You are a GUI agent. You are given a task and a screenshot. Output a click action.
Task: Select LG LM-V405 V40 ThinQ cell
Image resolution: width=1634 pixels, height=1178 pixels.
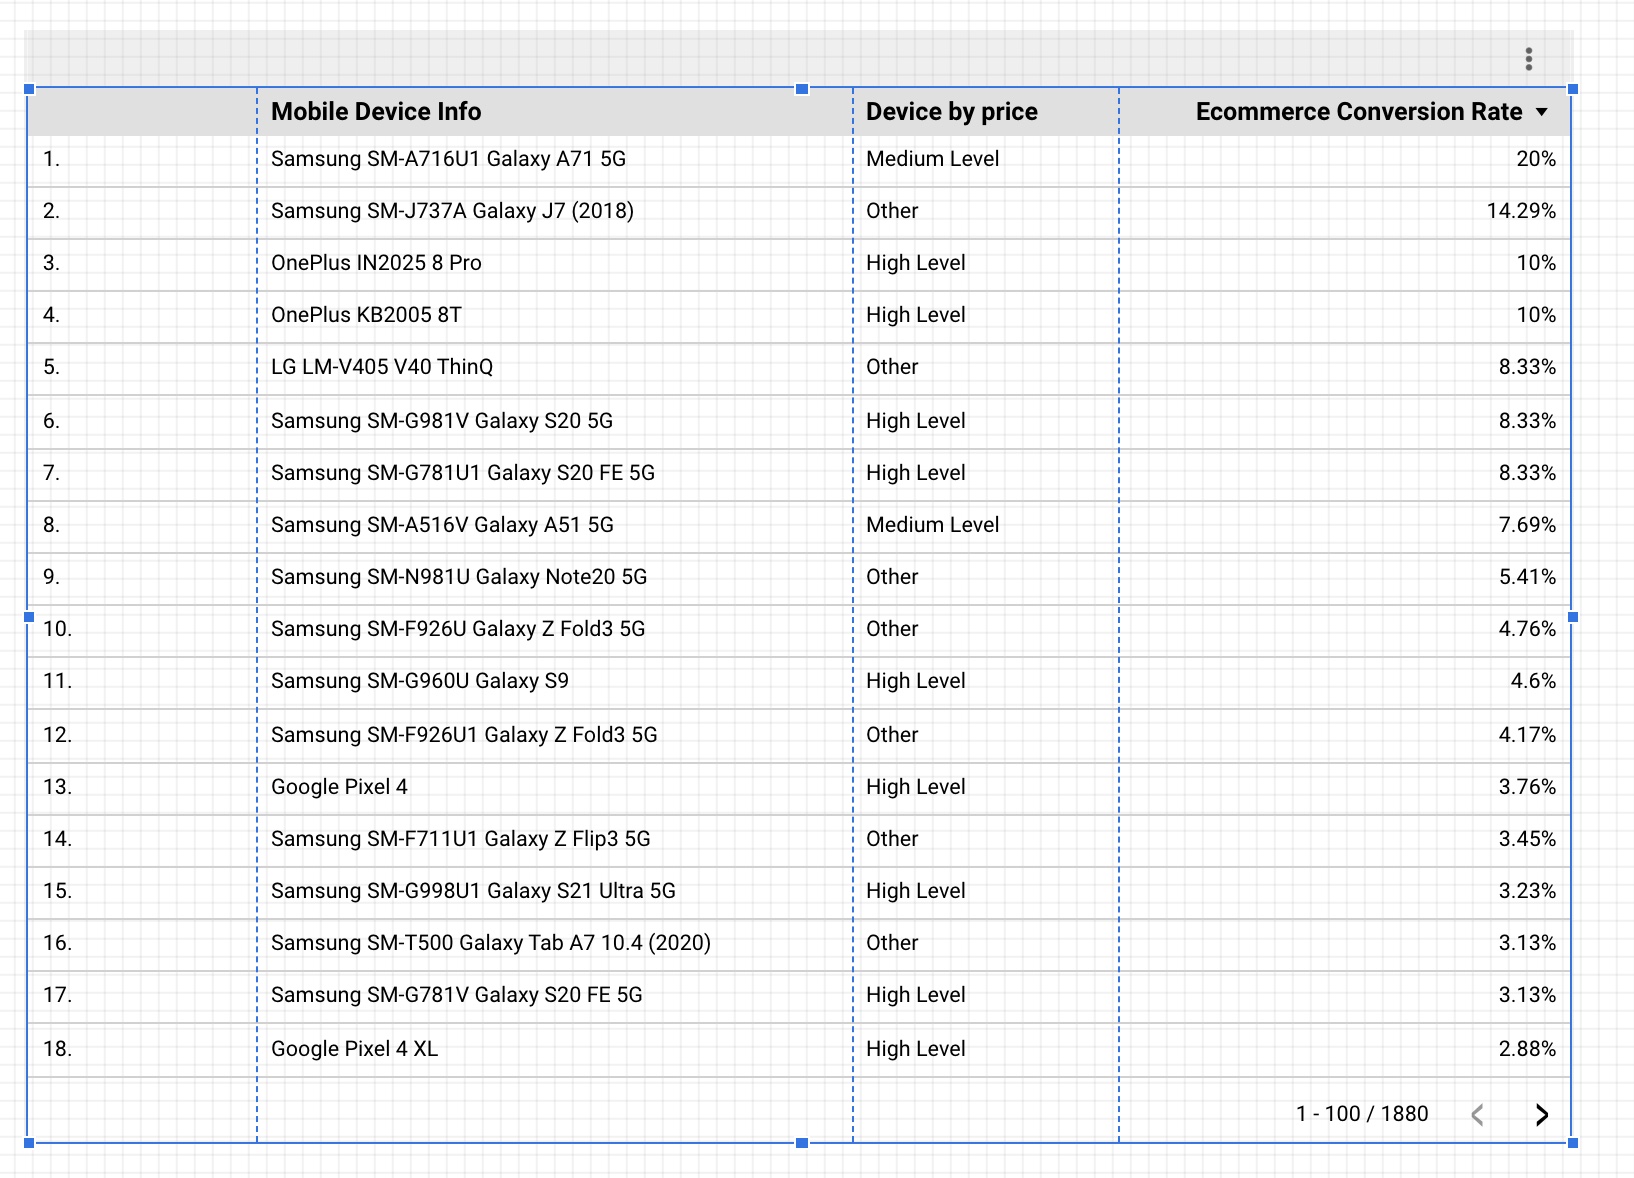(x=382, y=367)
